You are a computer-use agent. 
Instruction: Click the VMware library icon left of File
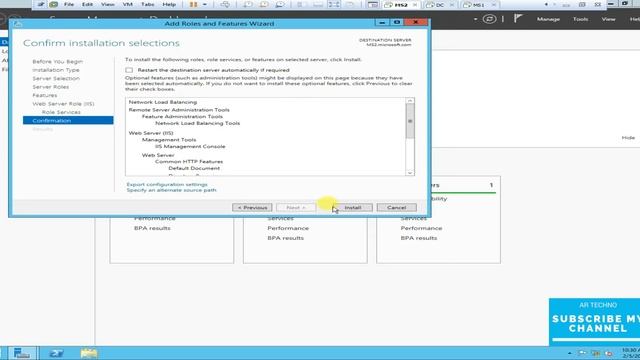(x=53, y=4)
